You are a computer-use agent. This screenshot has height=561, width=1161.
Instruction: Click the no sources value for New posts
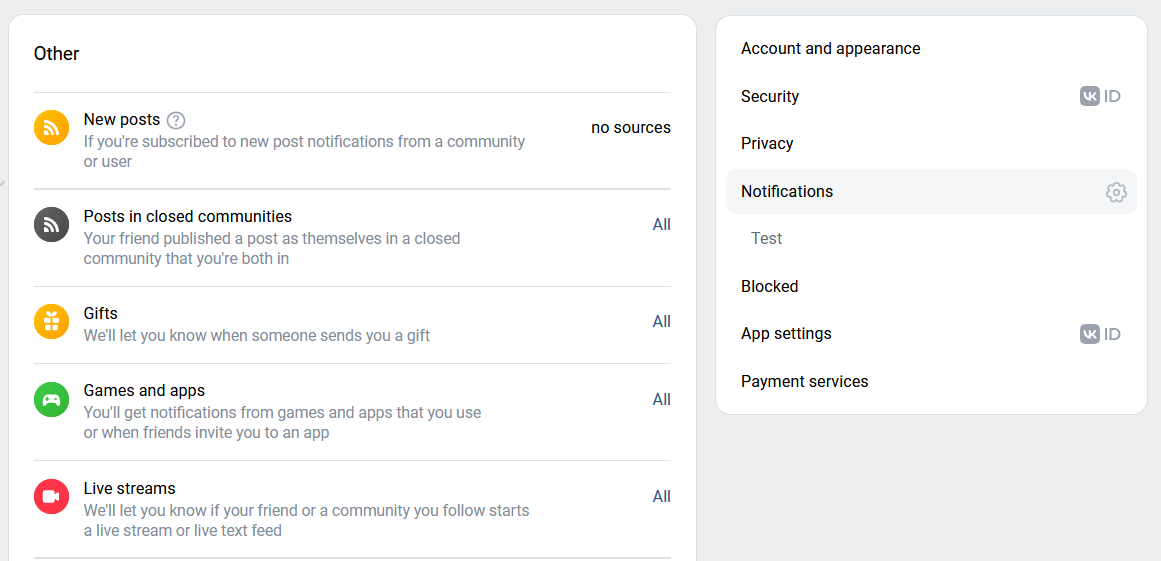click(631, 127)
